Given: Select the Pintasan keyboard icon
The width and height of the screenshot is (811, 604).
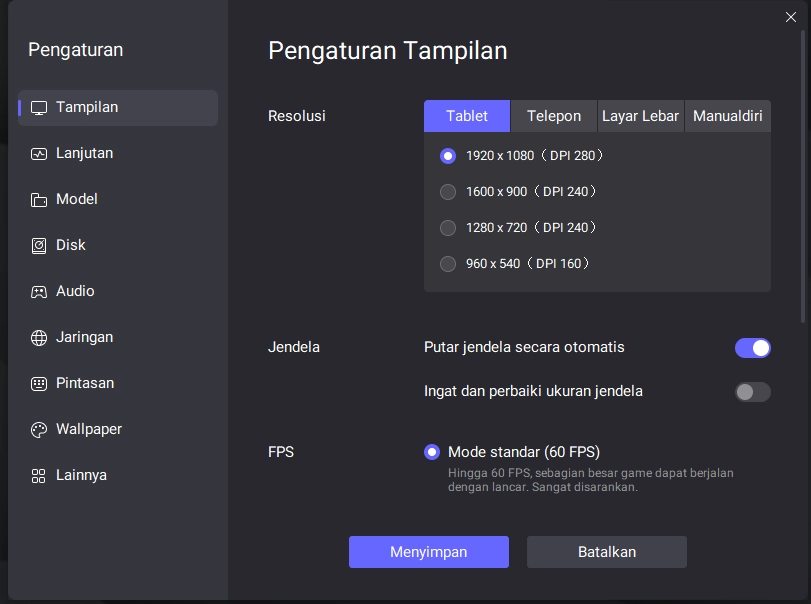Looking at the screenshot, I should (39, 384).
